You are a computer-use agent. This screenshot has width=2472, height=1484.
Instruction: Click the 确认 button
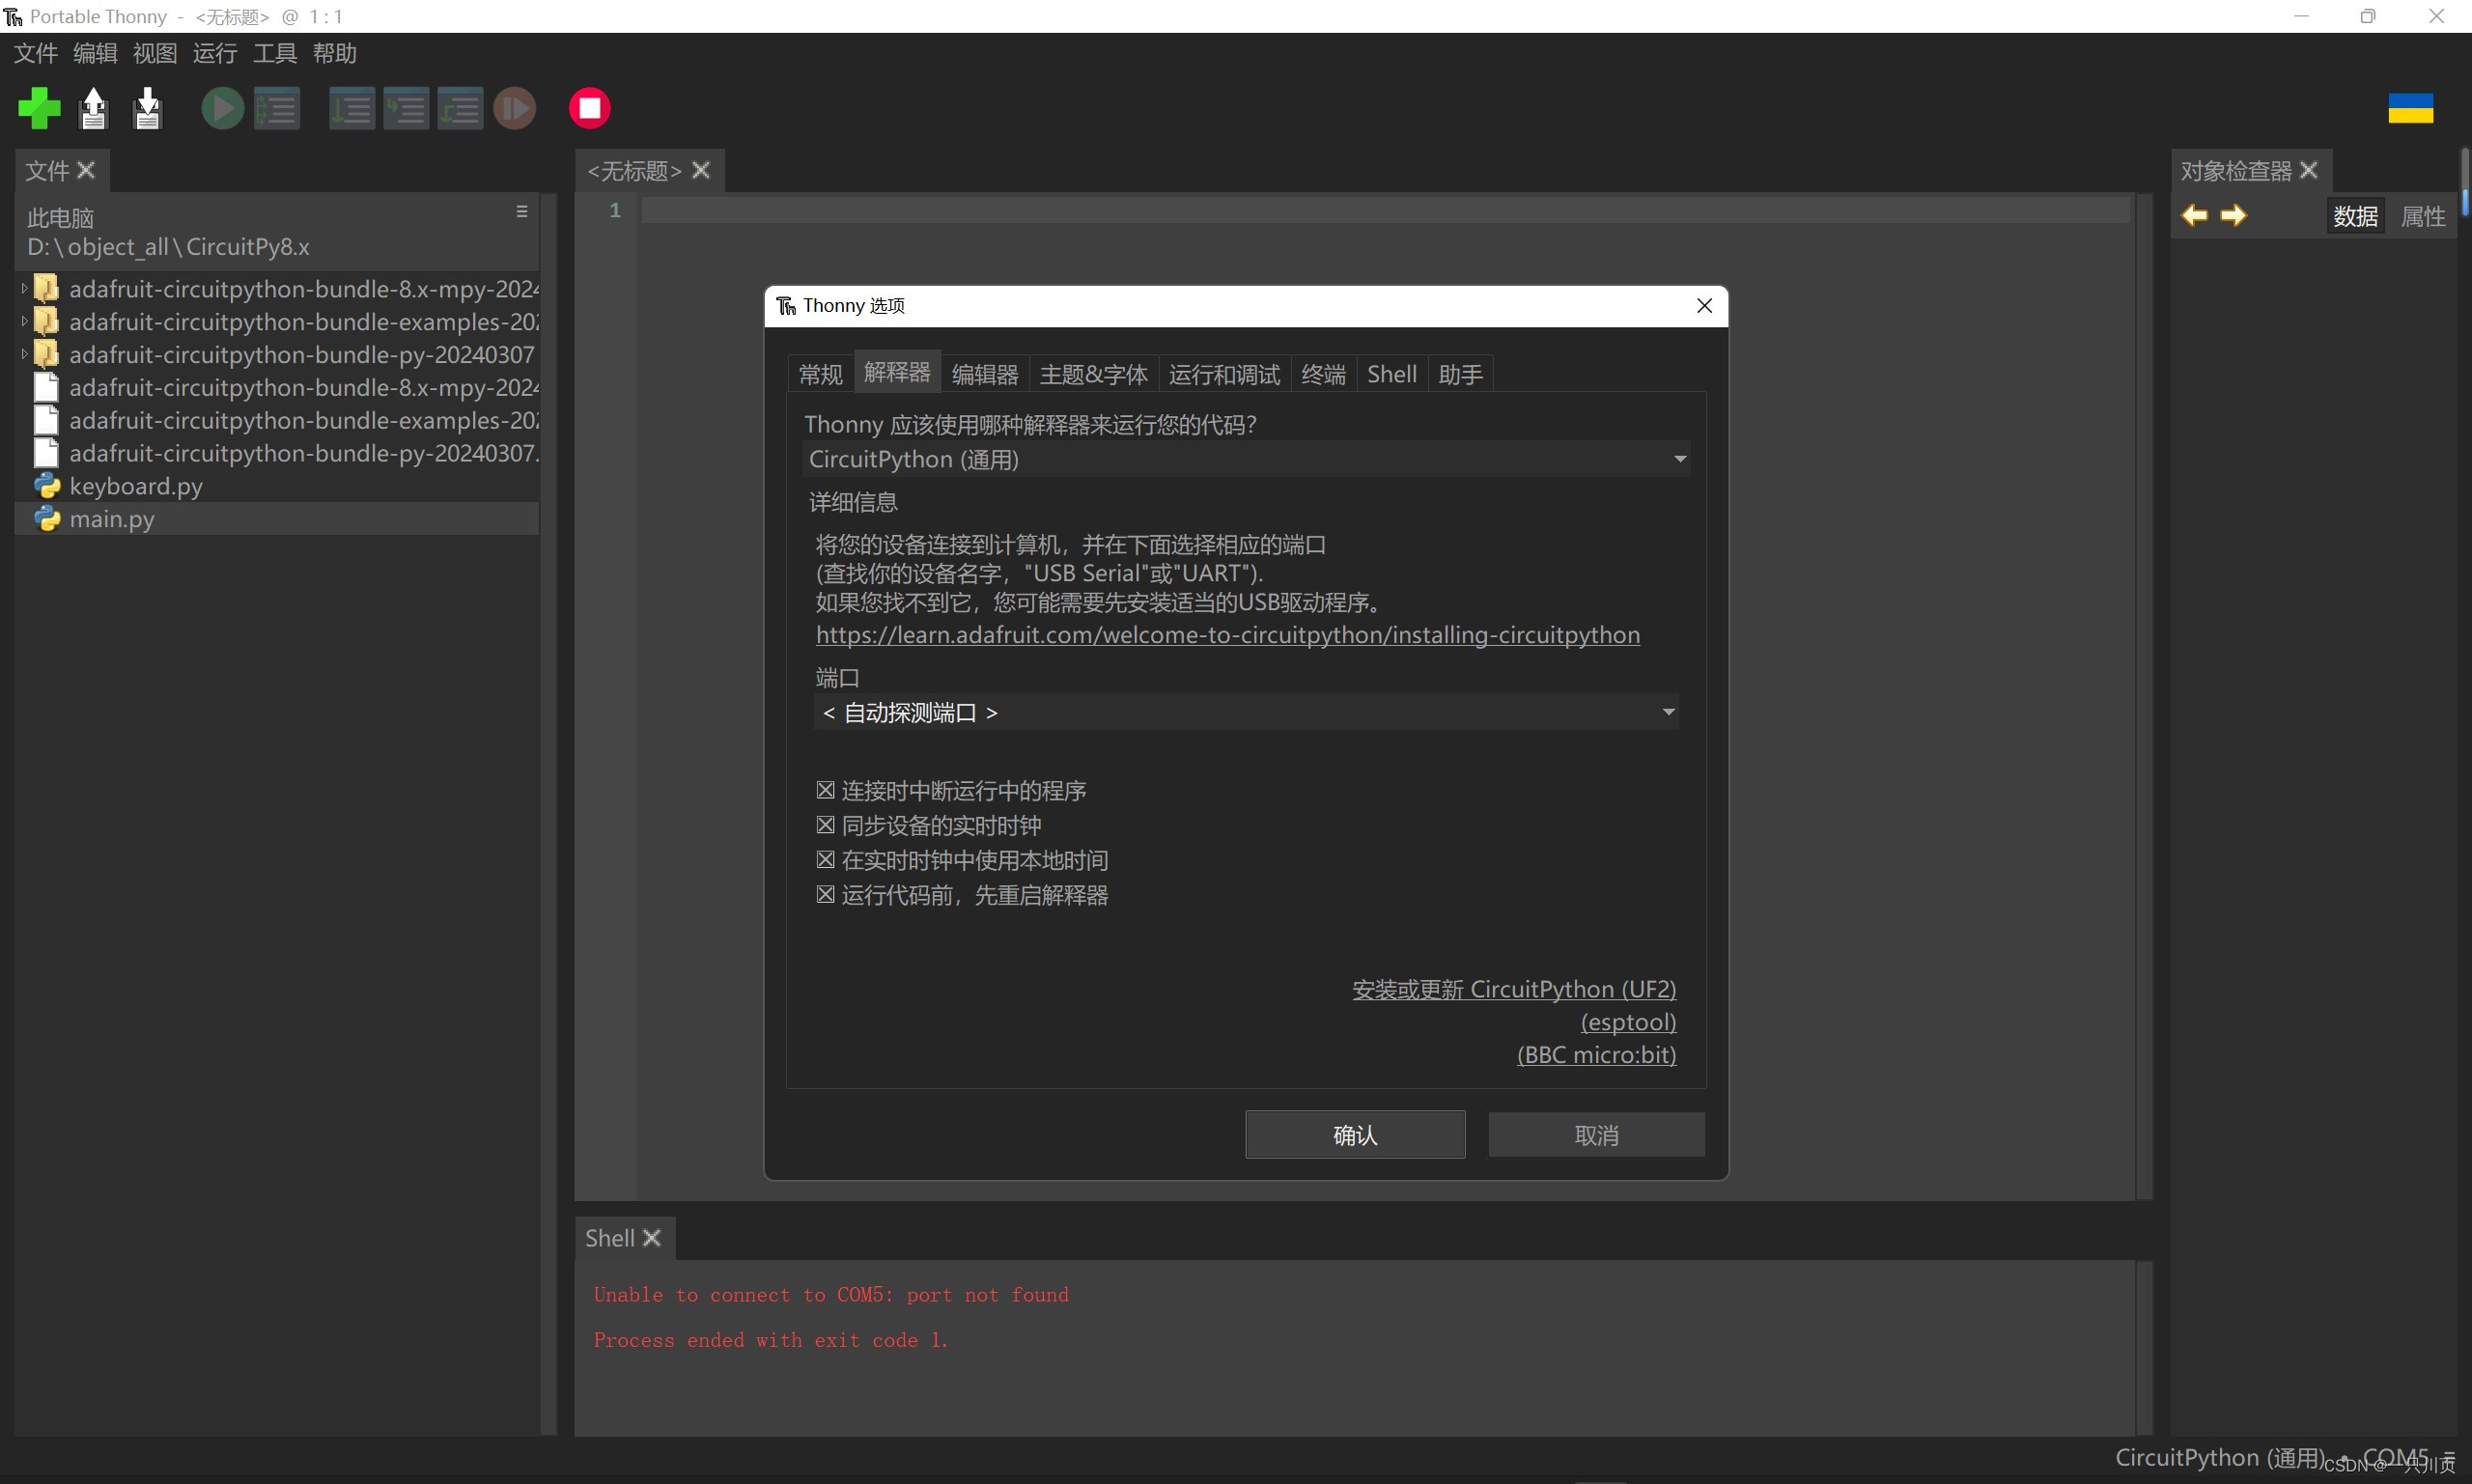click(x=1354, y=1134)
